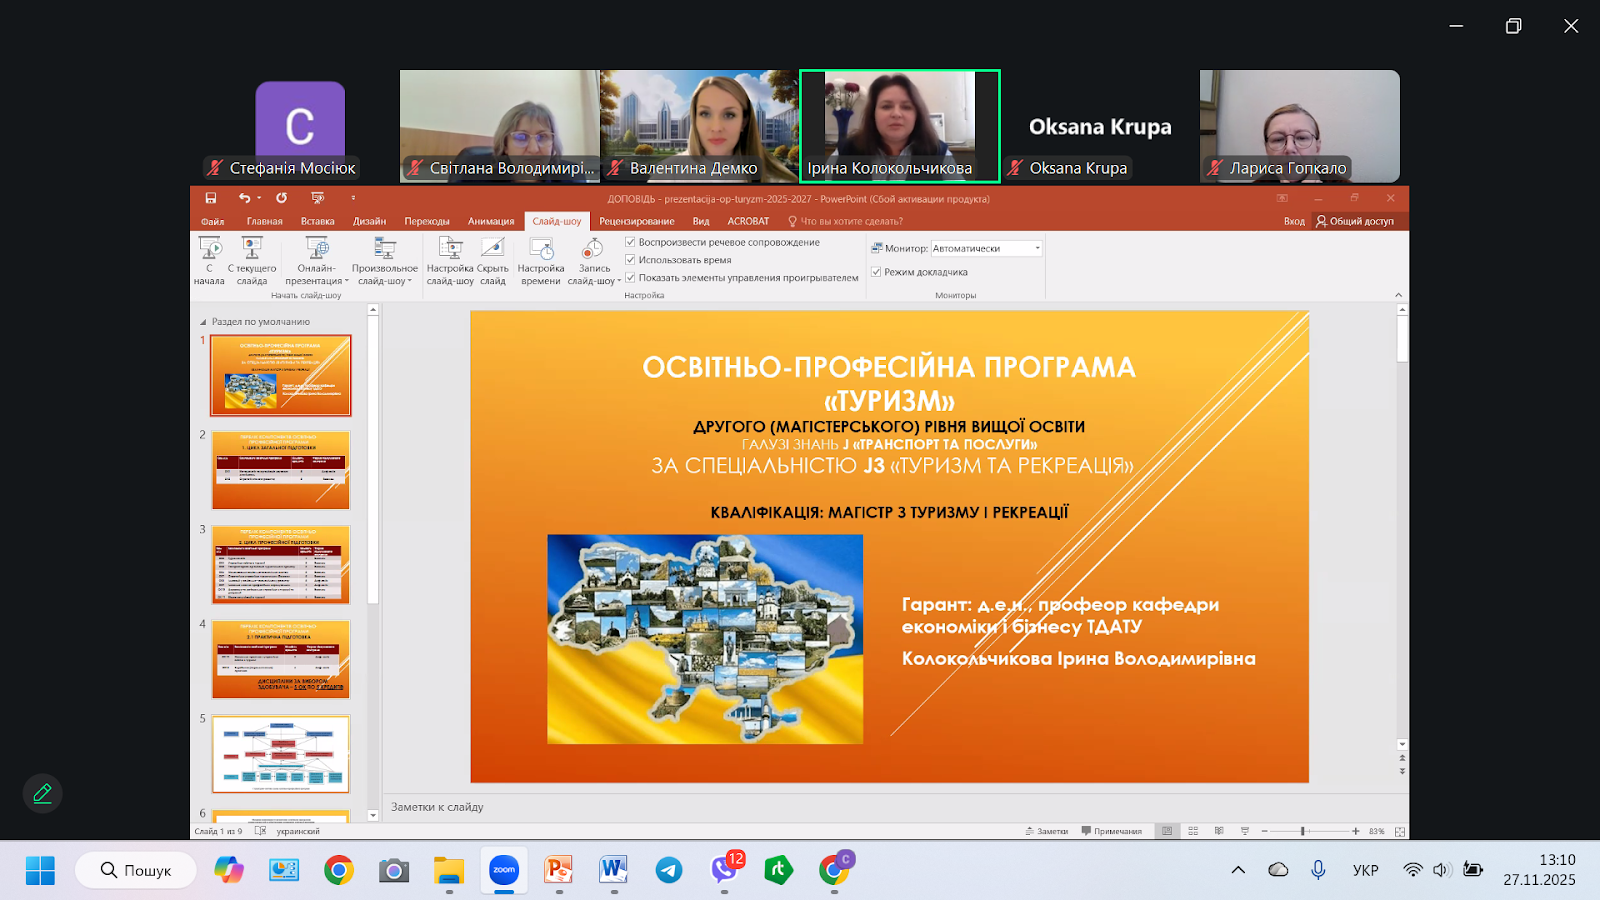Click Заметки button in status bar
The height and width of the screenshot is (900, 1600).
(1046, 831)
